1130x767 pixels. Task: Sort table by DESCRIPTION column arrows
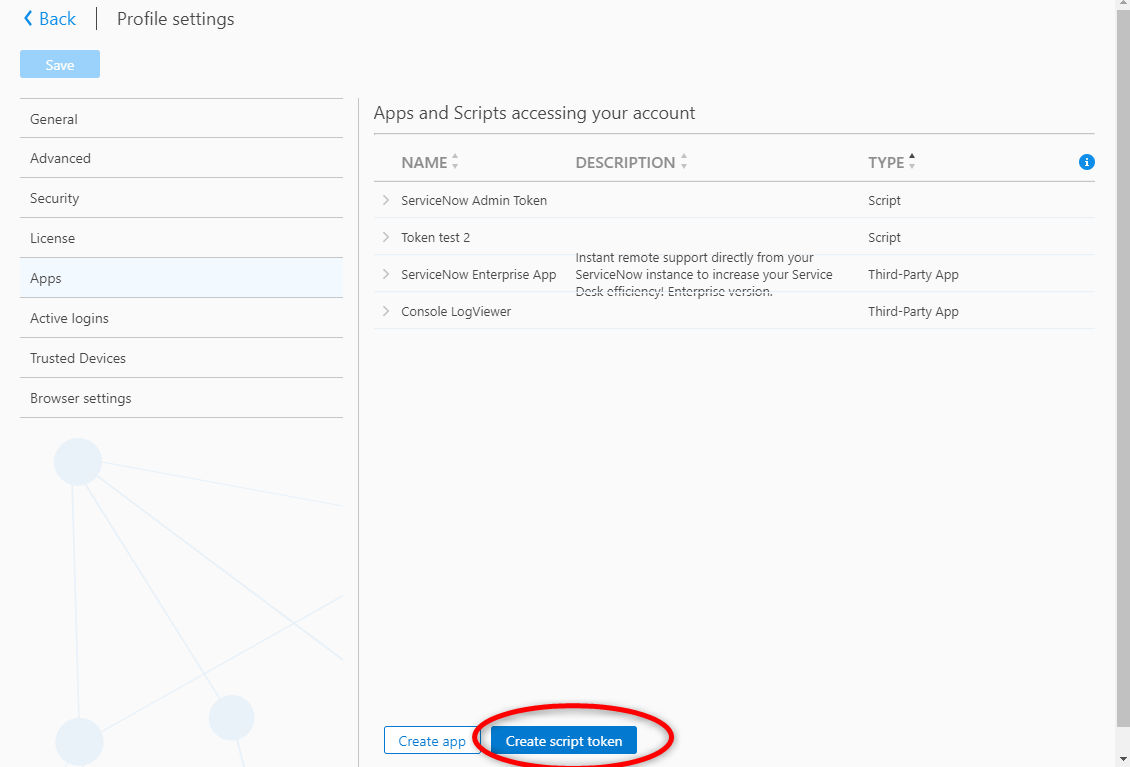click(684, 162)
